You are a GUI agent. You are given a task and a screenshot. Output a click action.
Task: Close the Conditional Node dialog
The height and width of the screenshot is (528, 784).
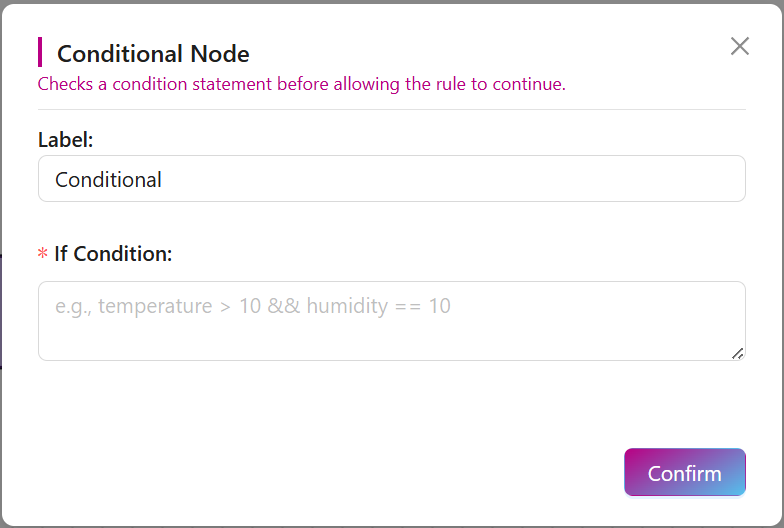pos(739,46)
